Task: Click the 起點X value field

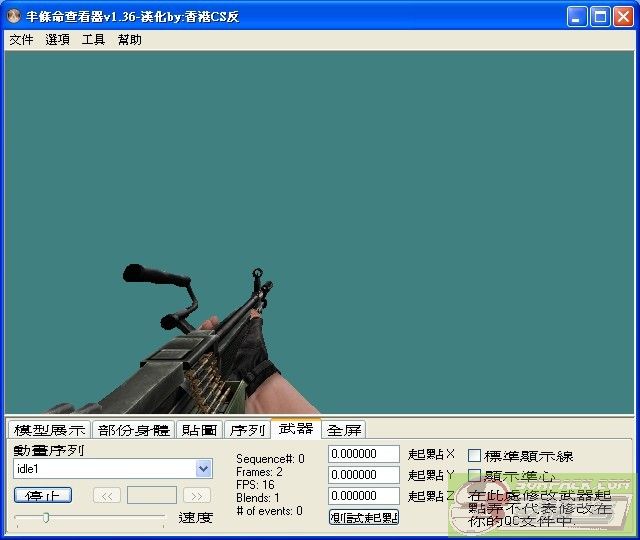Action: coord(363,454)
